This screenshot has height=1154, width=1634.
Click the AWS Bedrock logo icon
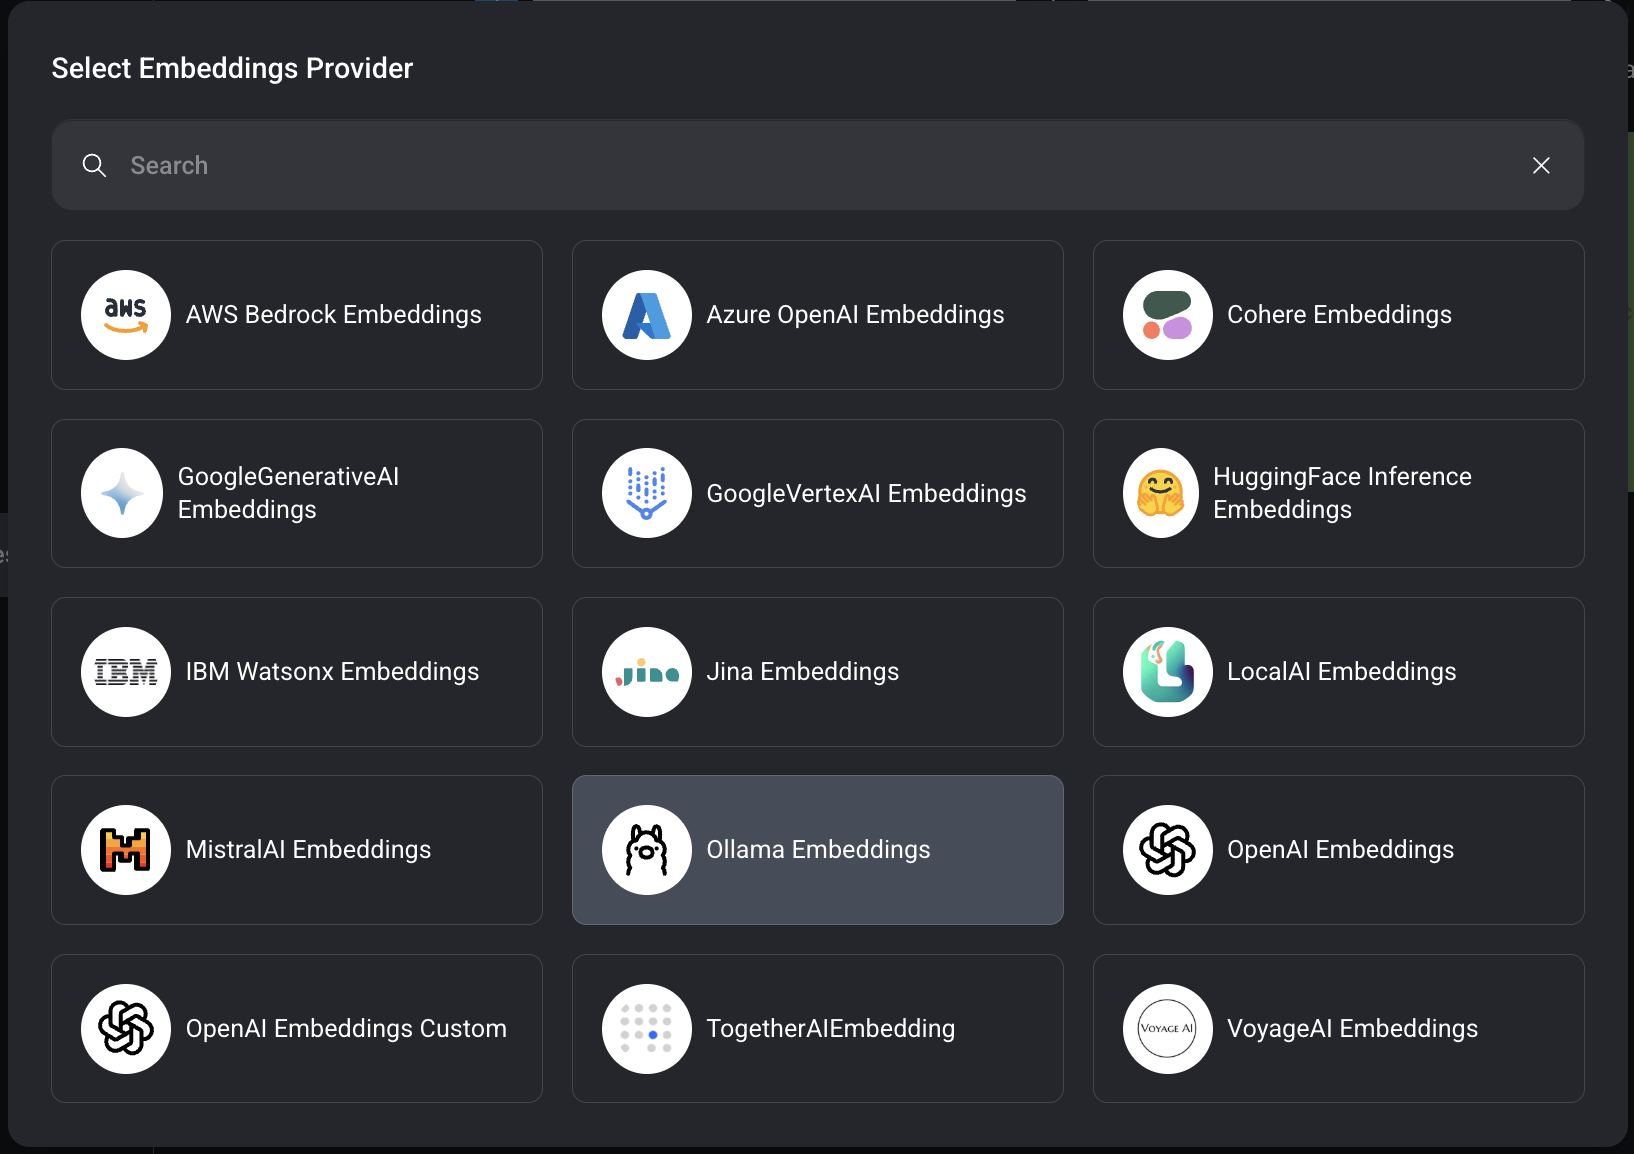126,315
